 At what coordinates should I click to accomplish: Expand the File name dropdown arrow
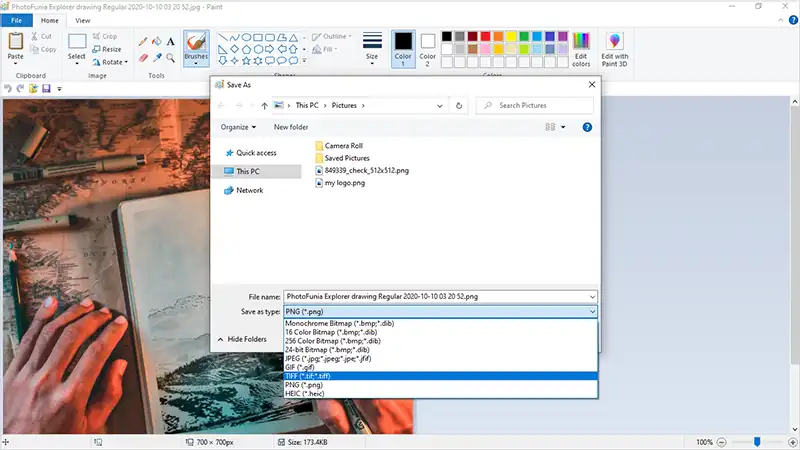click(x=592, y=296)
